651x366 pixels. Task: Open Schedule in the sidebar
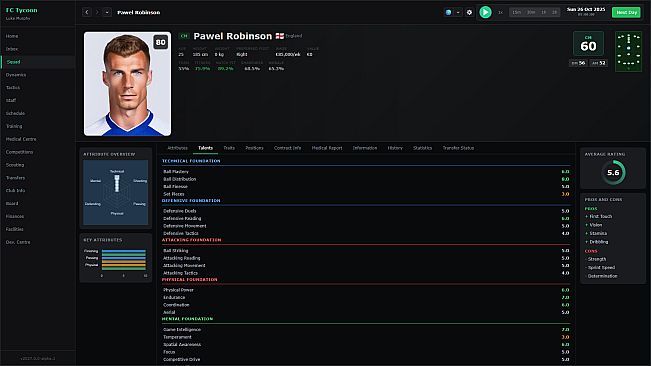pyautogui.click(x=38, y=113)
